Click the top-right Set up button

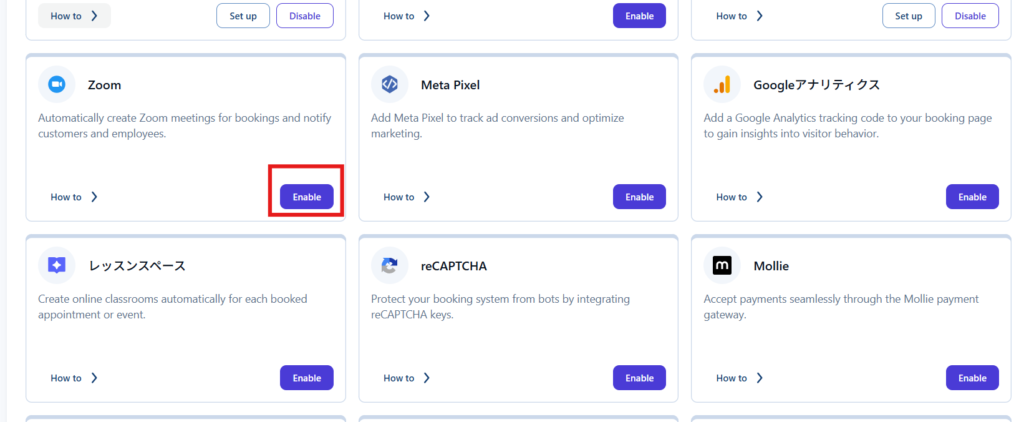click(908, 16)
